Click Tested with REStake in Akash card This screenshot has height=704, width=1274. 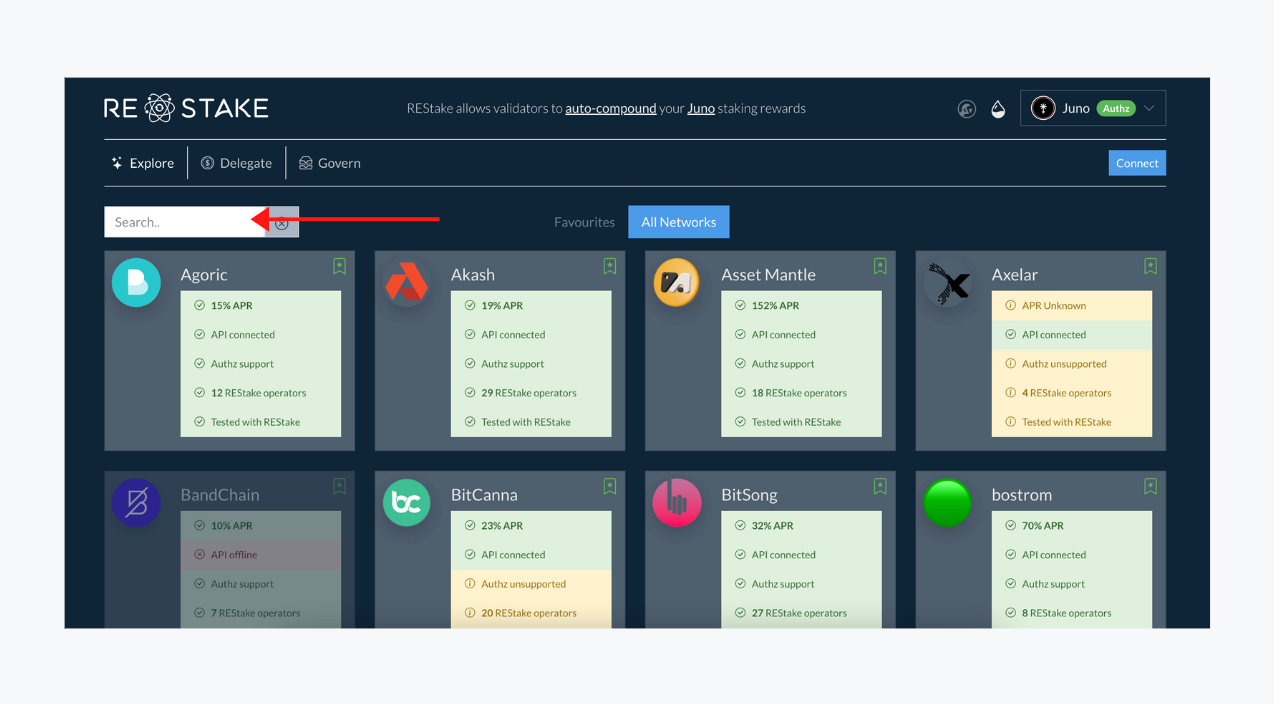tap(531, 422)
